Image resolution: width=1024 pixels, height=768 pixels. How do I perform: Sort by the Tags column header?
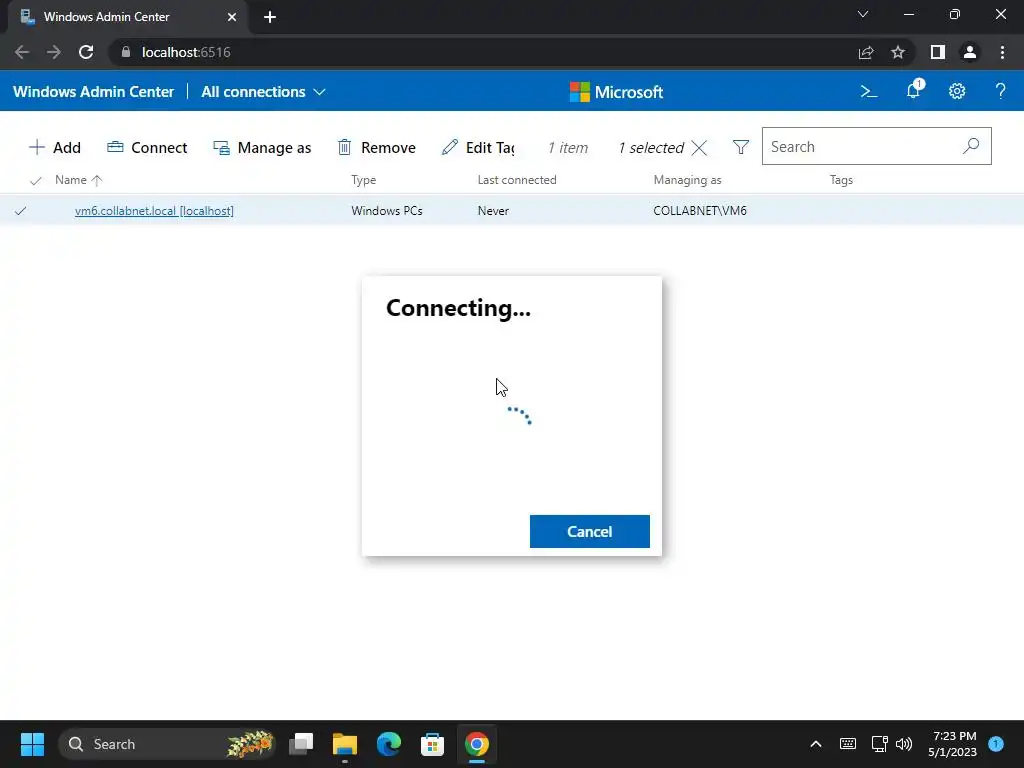(841, 180)
